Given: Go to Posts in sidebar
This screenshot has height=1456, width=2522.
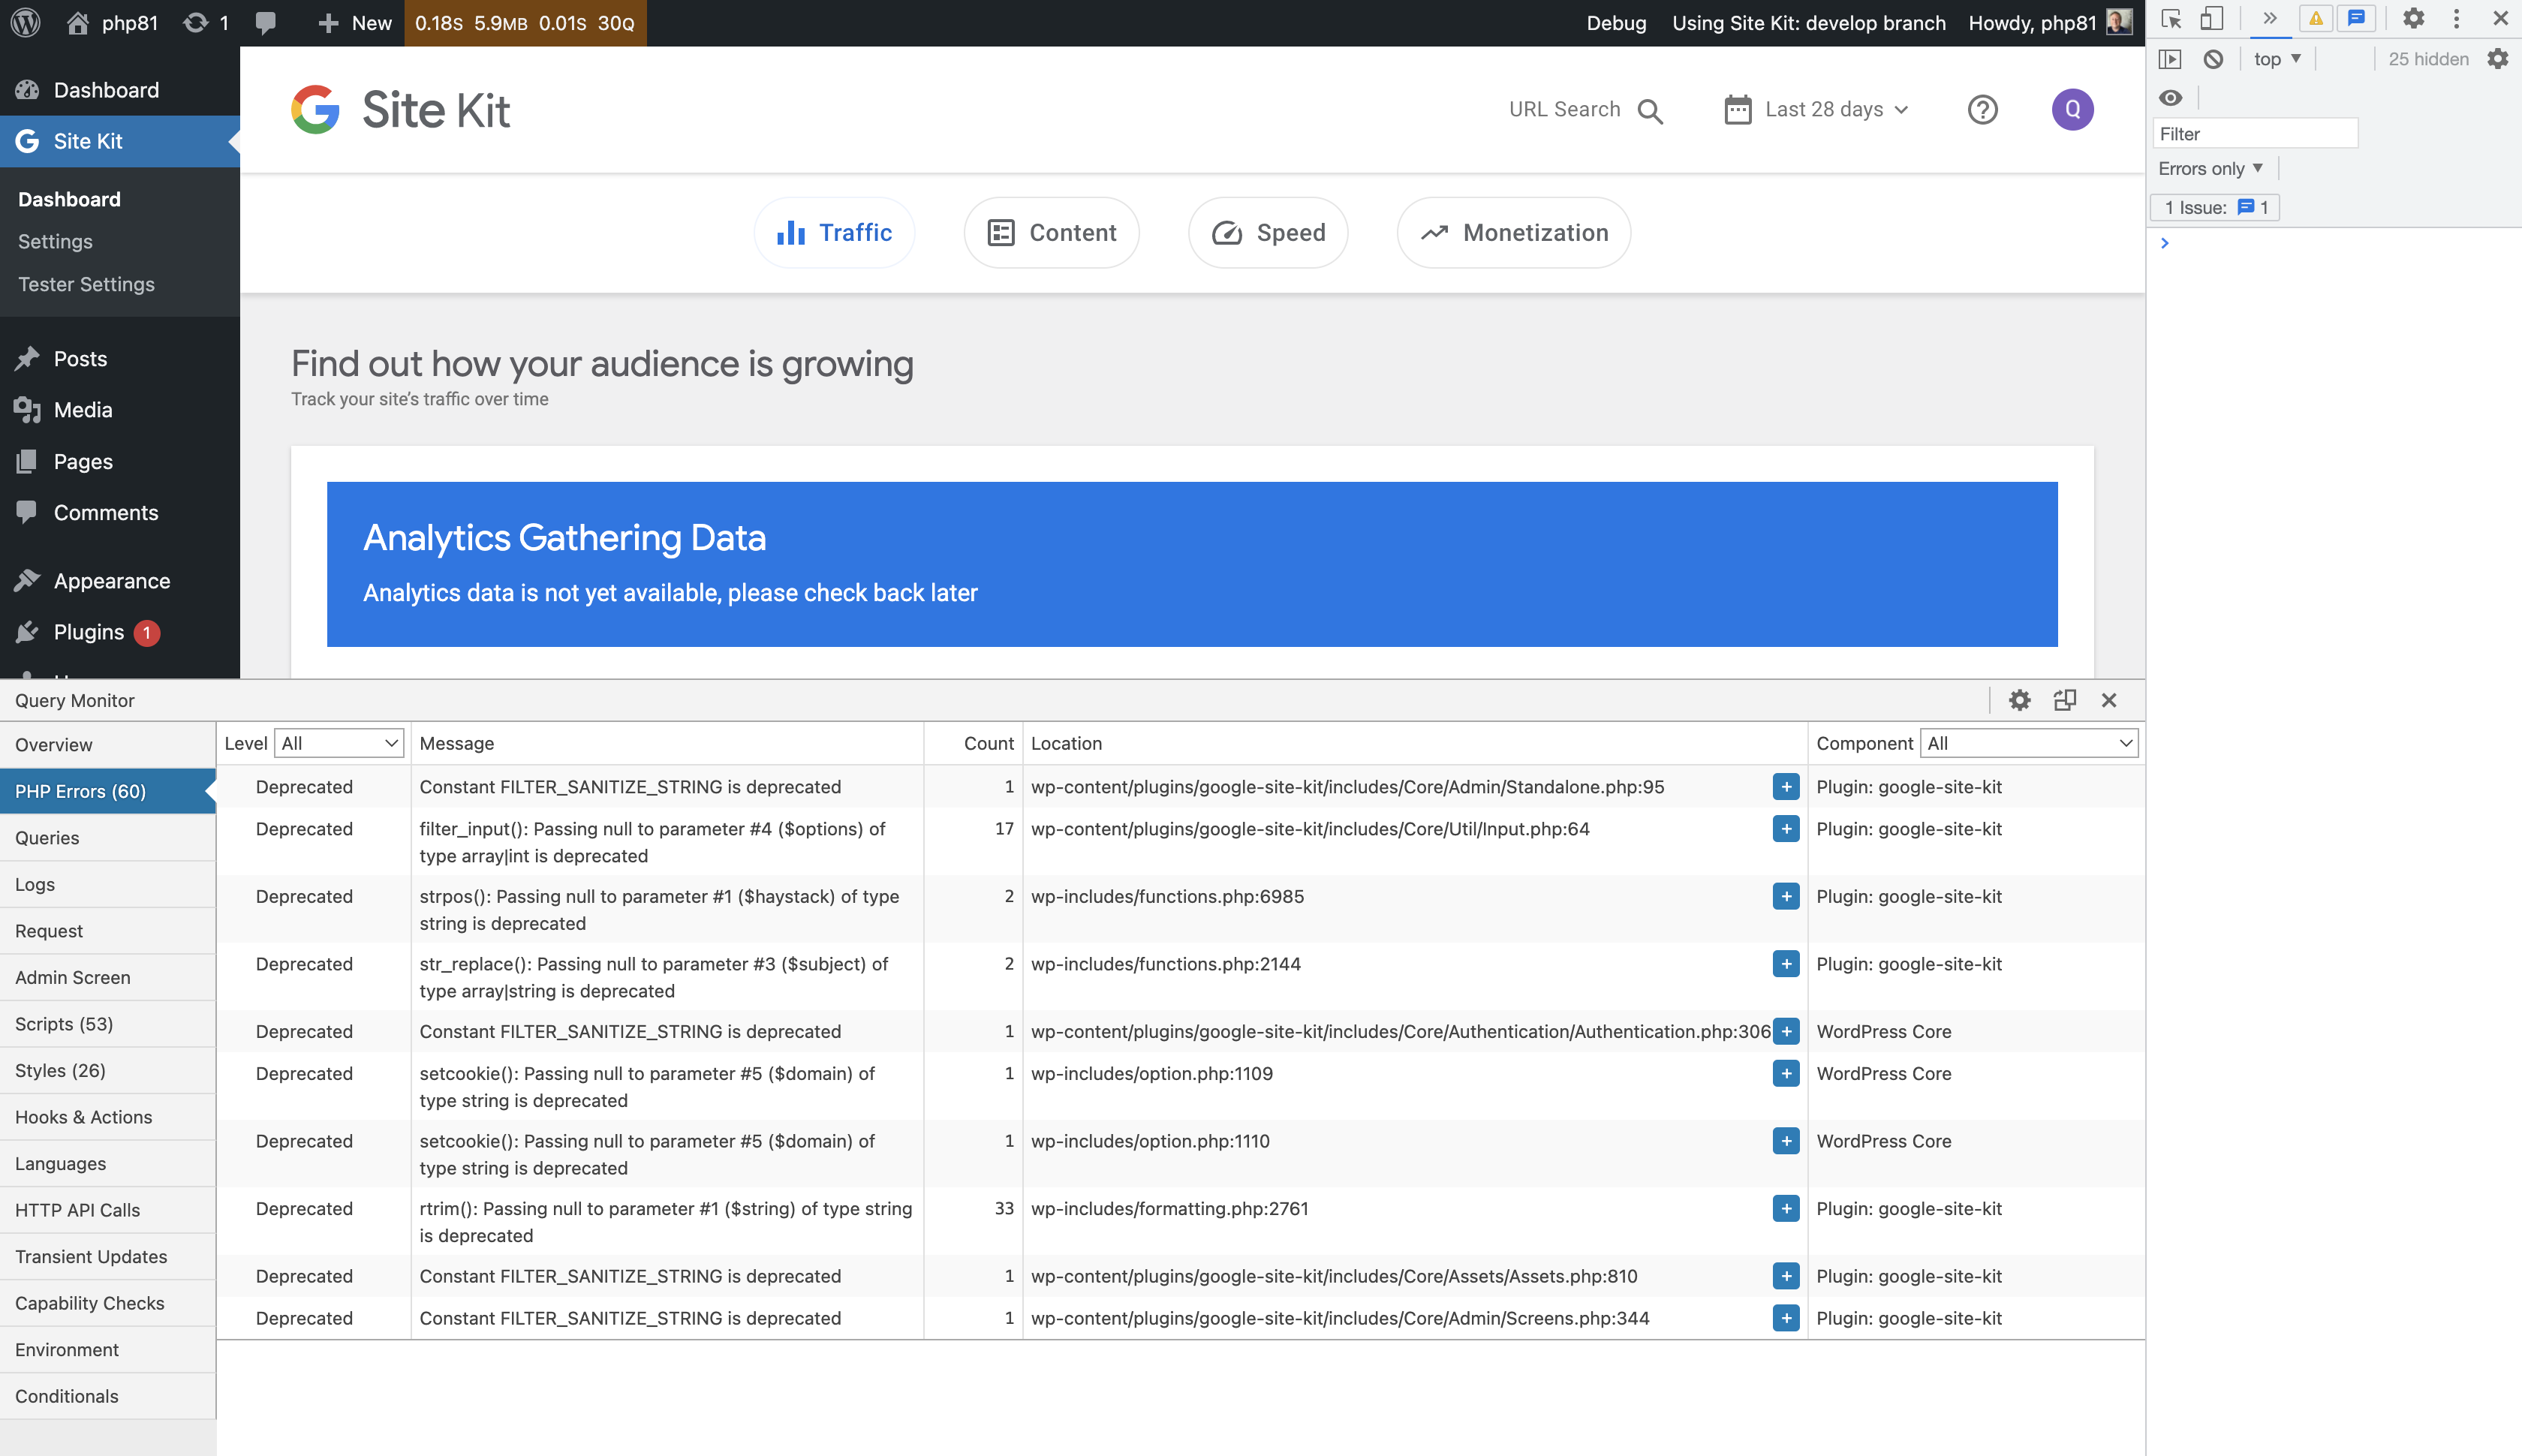Looking at the screenshot, I should 120,358.
